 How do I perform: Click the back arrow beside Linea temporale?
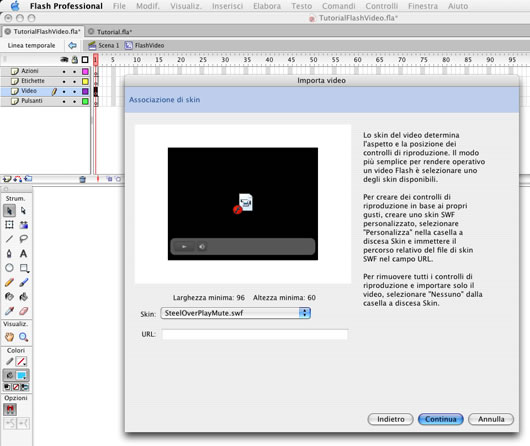click(72, 45)
